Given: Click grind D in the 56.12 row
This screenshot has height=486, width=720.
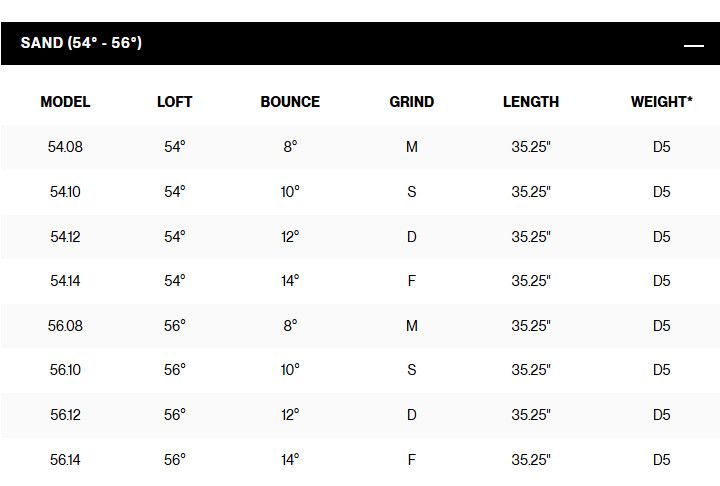Looking at the screenshot, I should click(411, 415).
